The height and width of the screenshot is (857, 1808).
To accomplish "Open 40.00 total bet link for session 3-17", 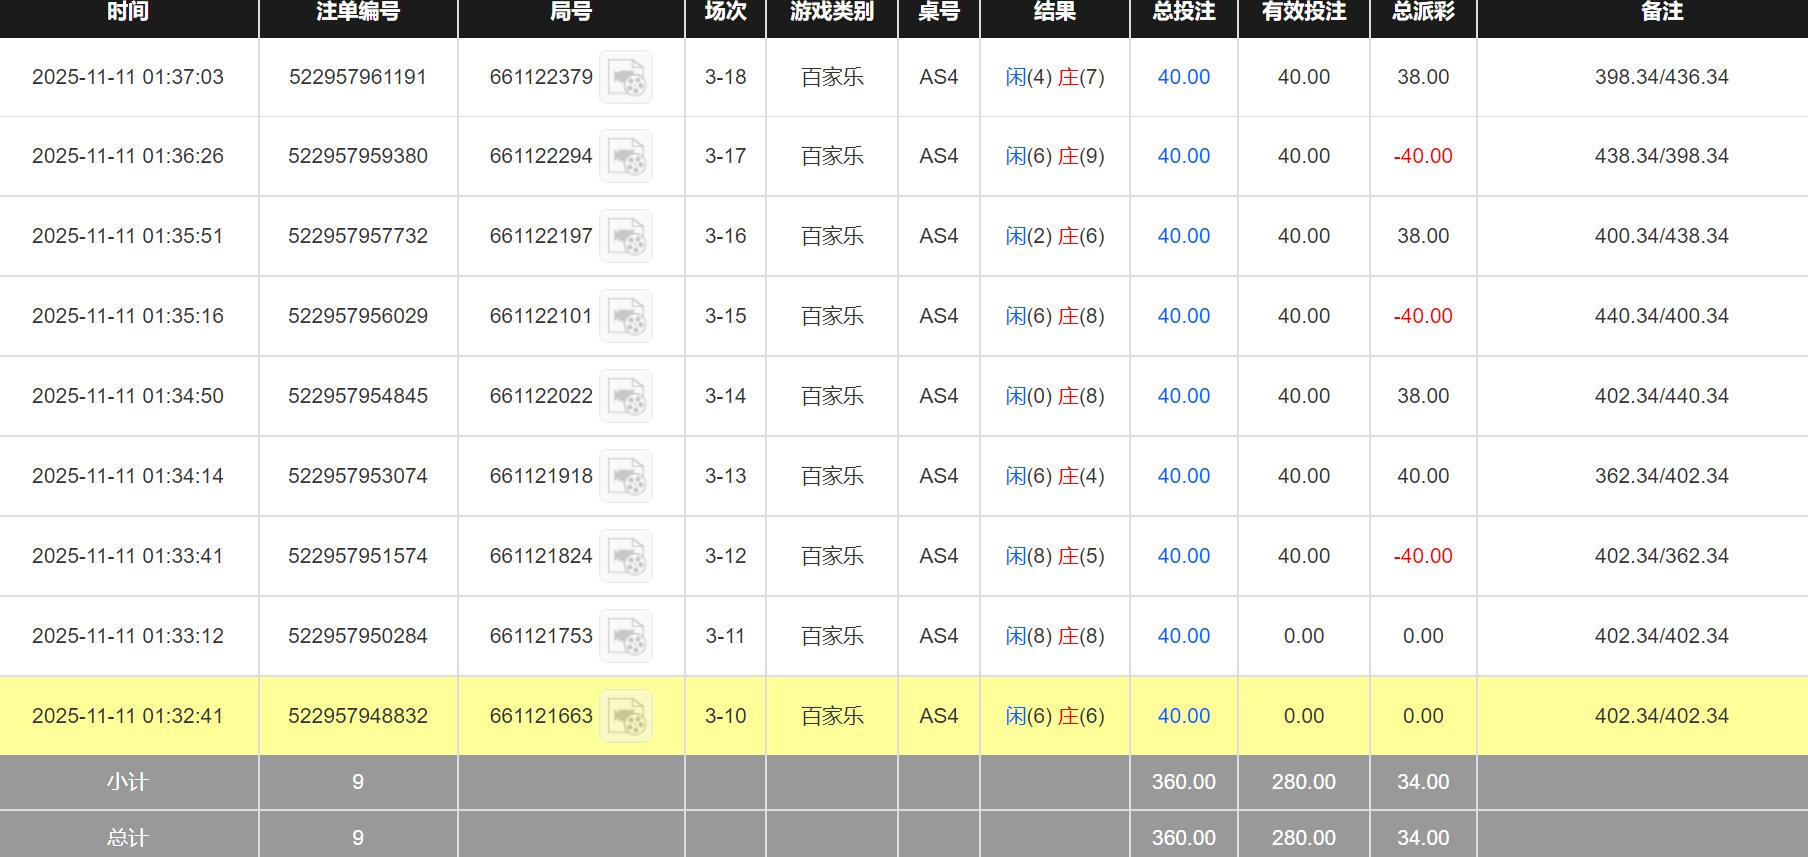I will [1183, 156].
